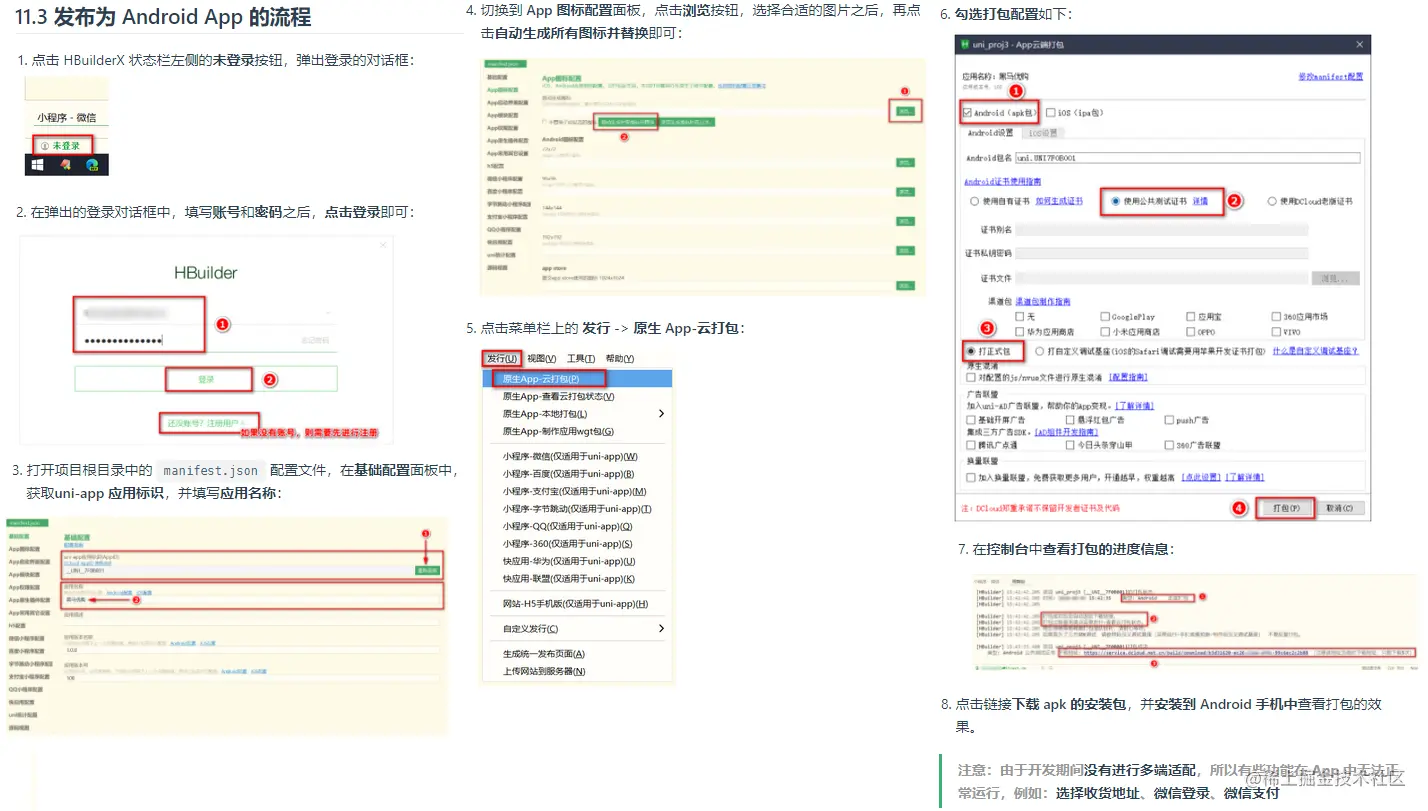The image size is (1428, 811).
Task: Open the manifest.json 基础配置 screenshot thumbnail
Action: (x=225, y=626)
